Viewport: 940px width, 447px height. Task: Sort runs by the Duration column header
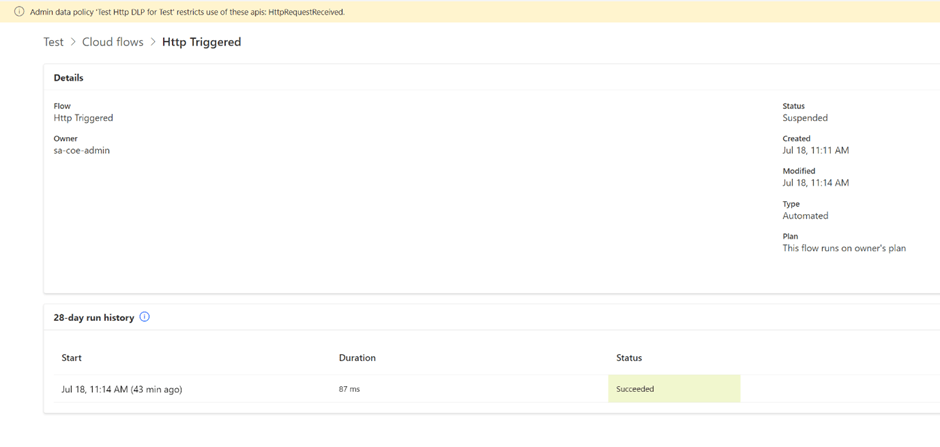[357, 357]
